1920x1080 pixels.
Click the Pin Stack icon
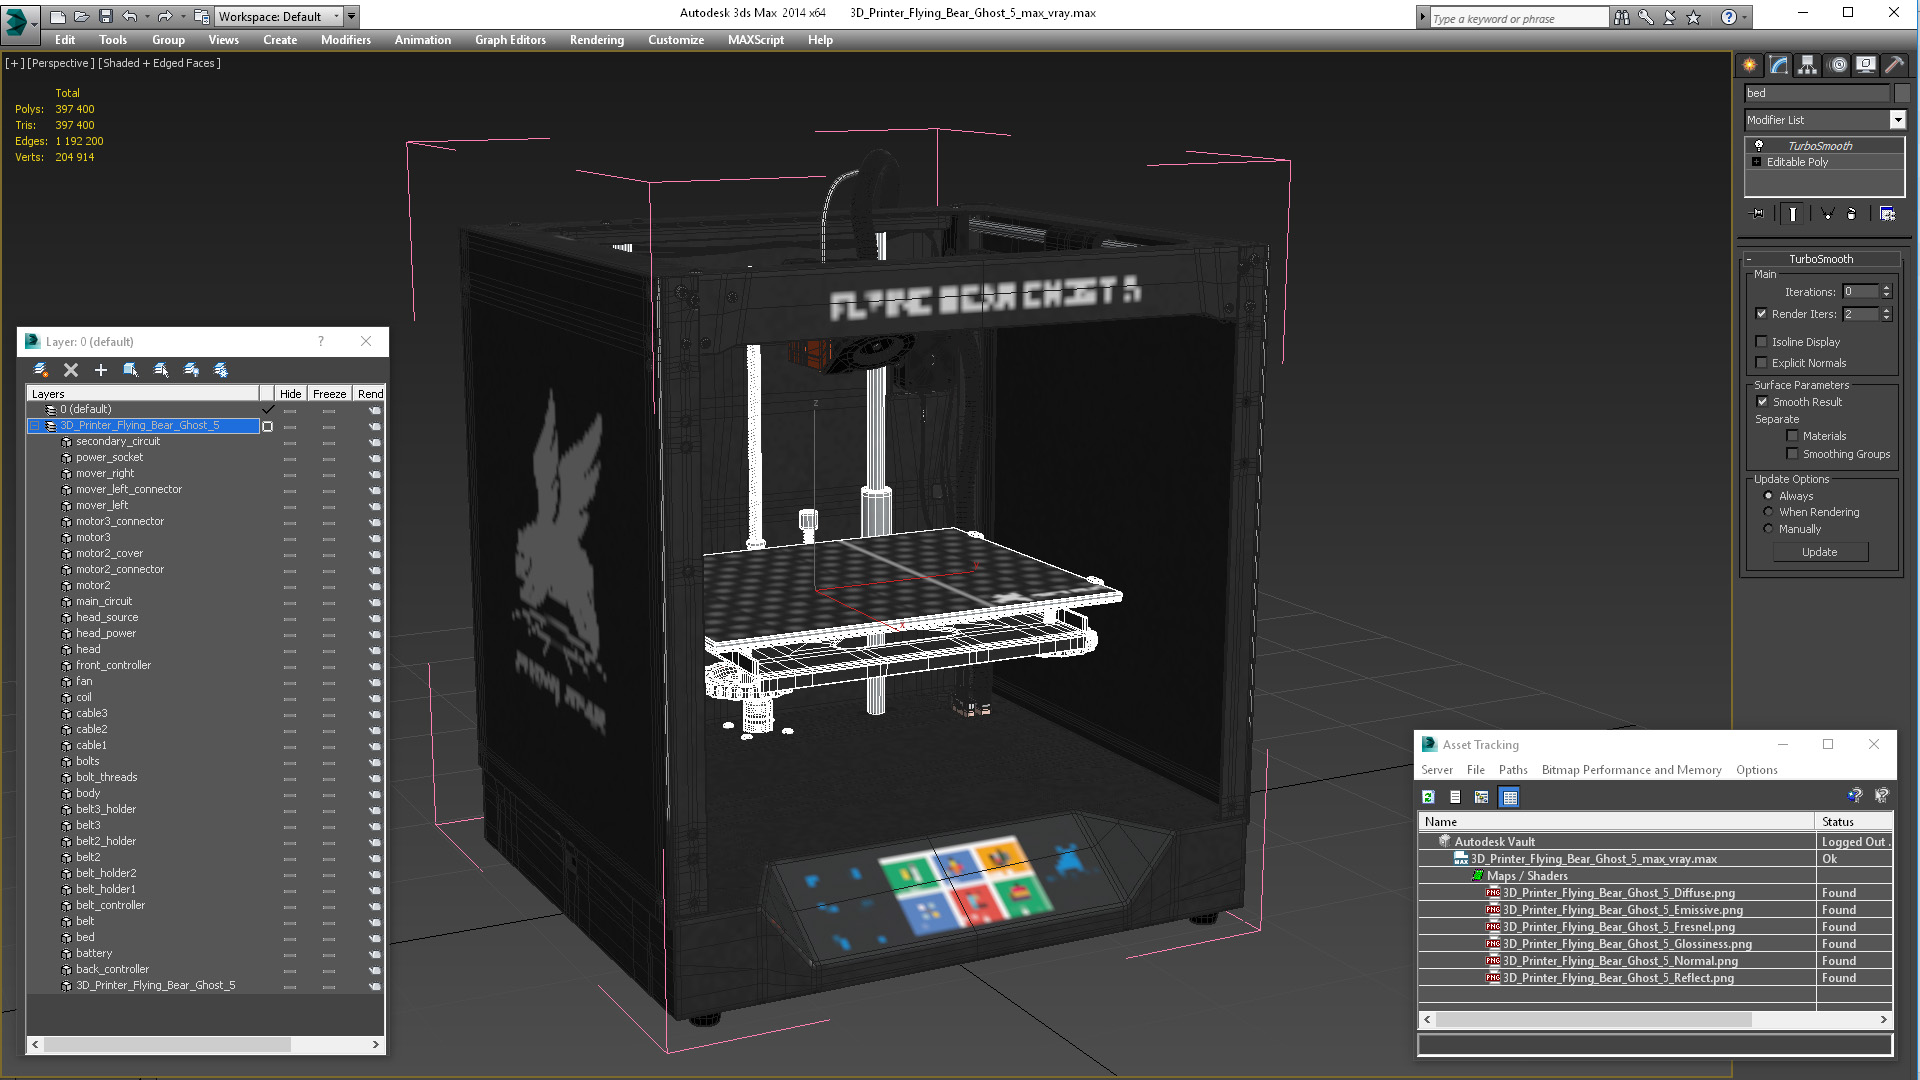click(1758, 214)
